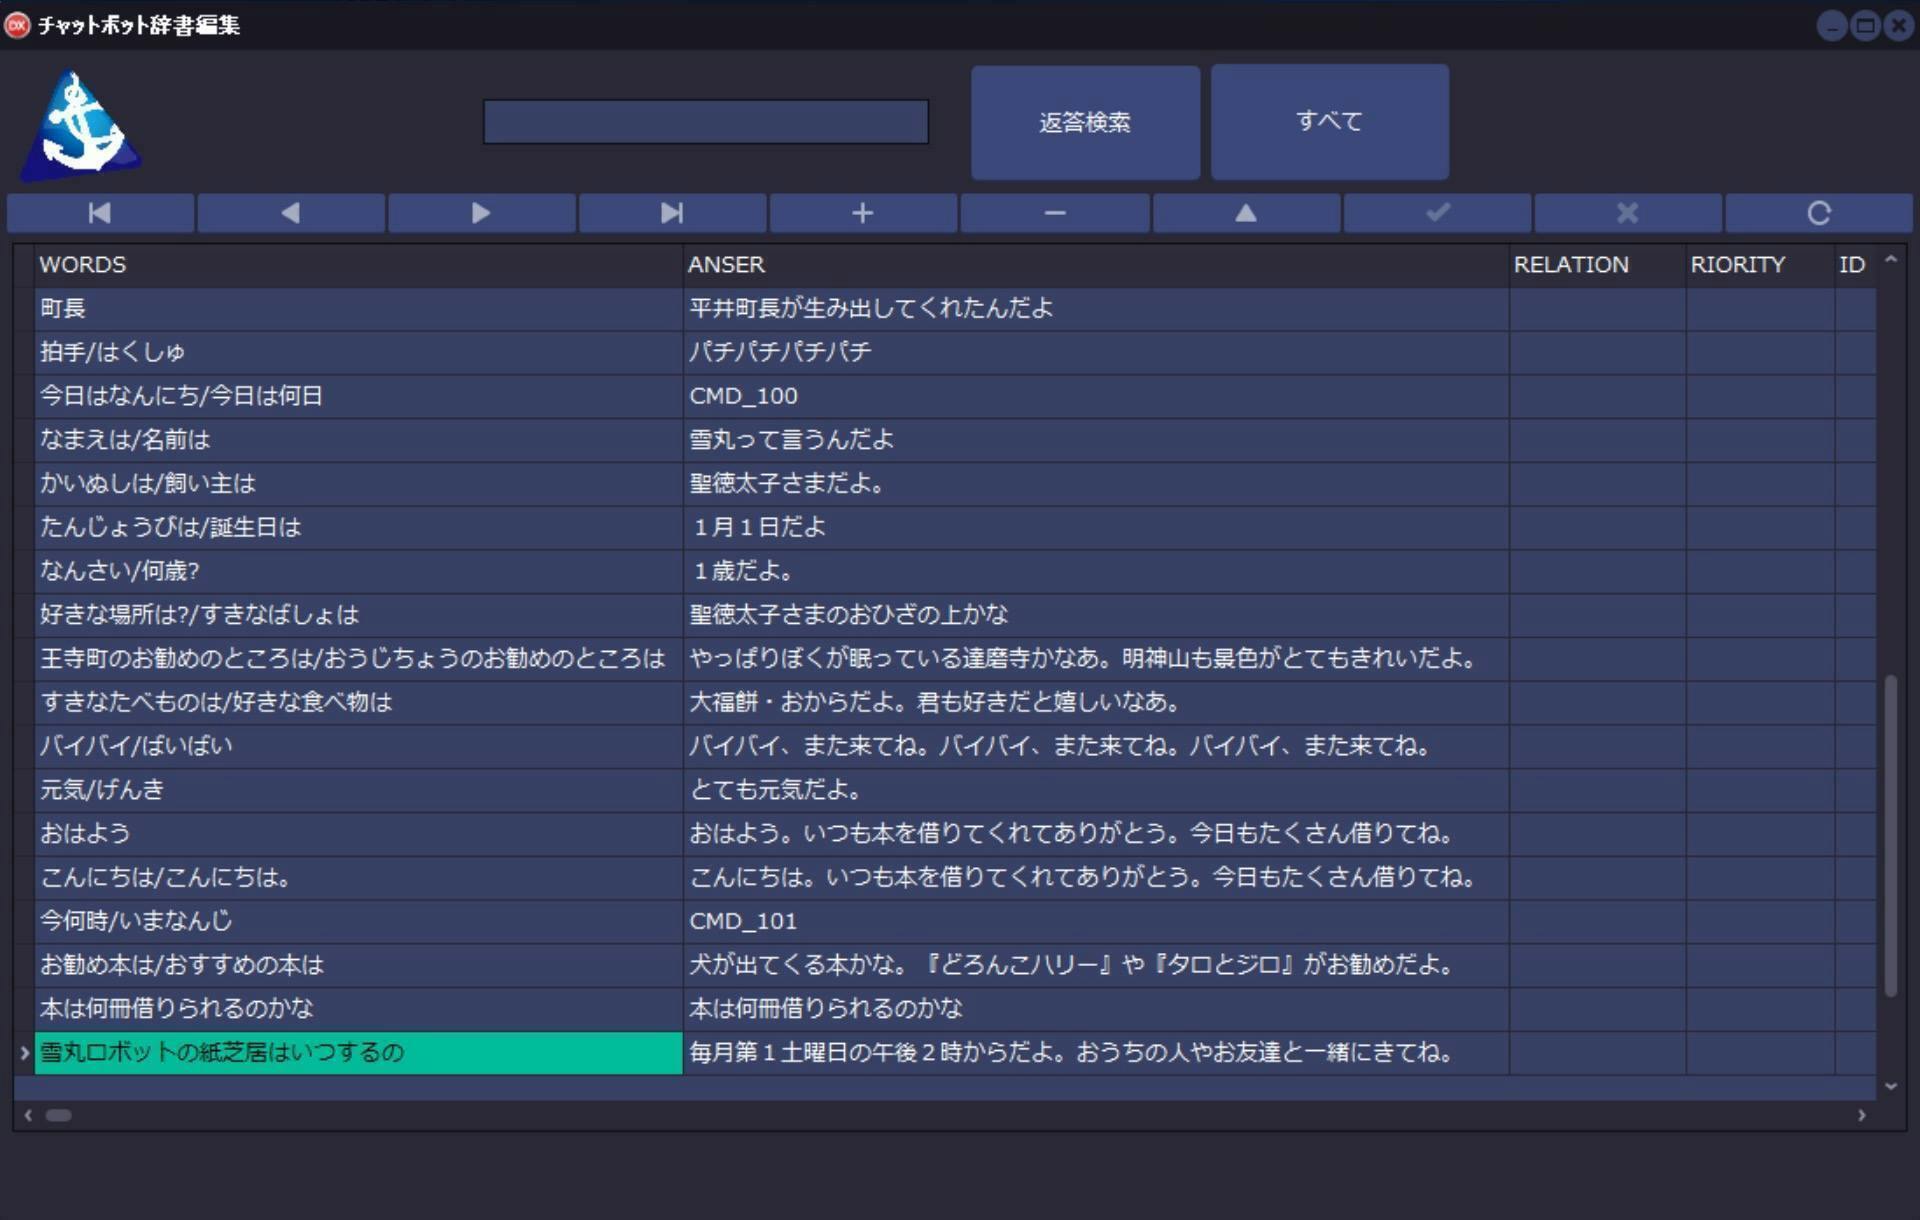This screenshot has height=1220, width=1920.
Task: Select こんにちは/こんにちは。 words cell
Action: click(359, 878)
